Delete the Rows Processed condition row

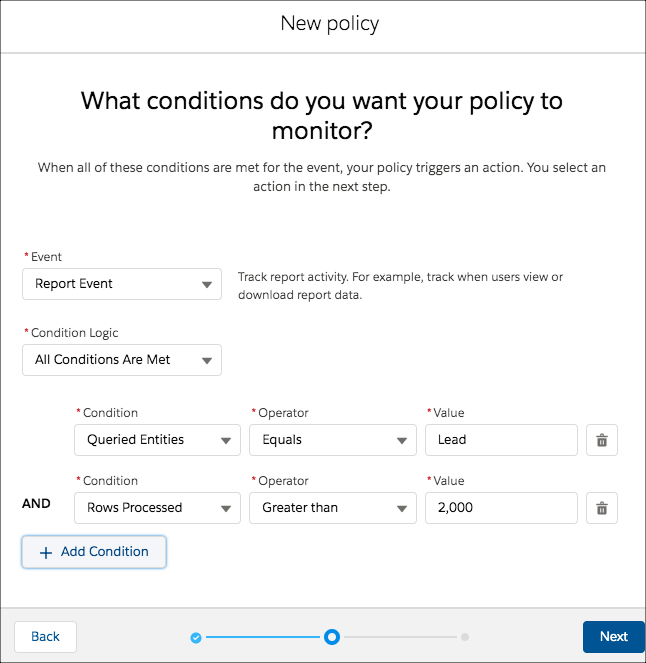[x=602, y=508]
